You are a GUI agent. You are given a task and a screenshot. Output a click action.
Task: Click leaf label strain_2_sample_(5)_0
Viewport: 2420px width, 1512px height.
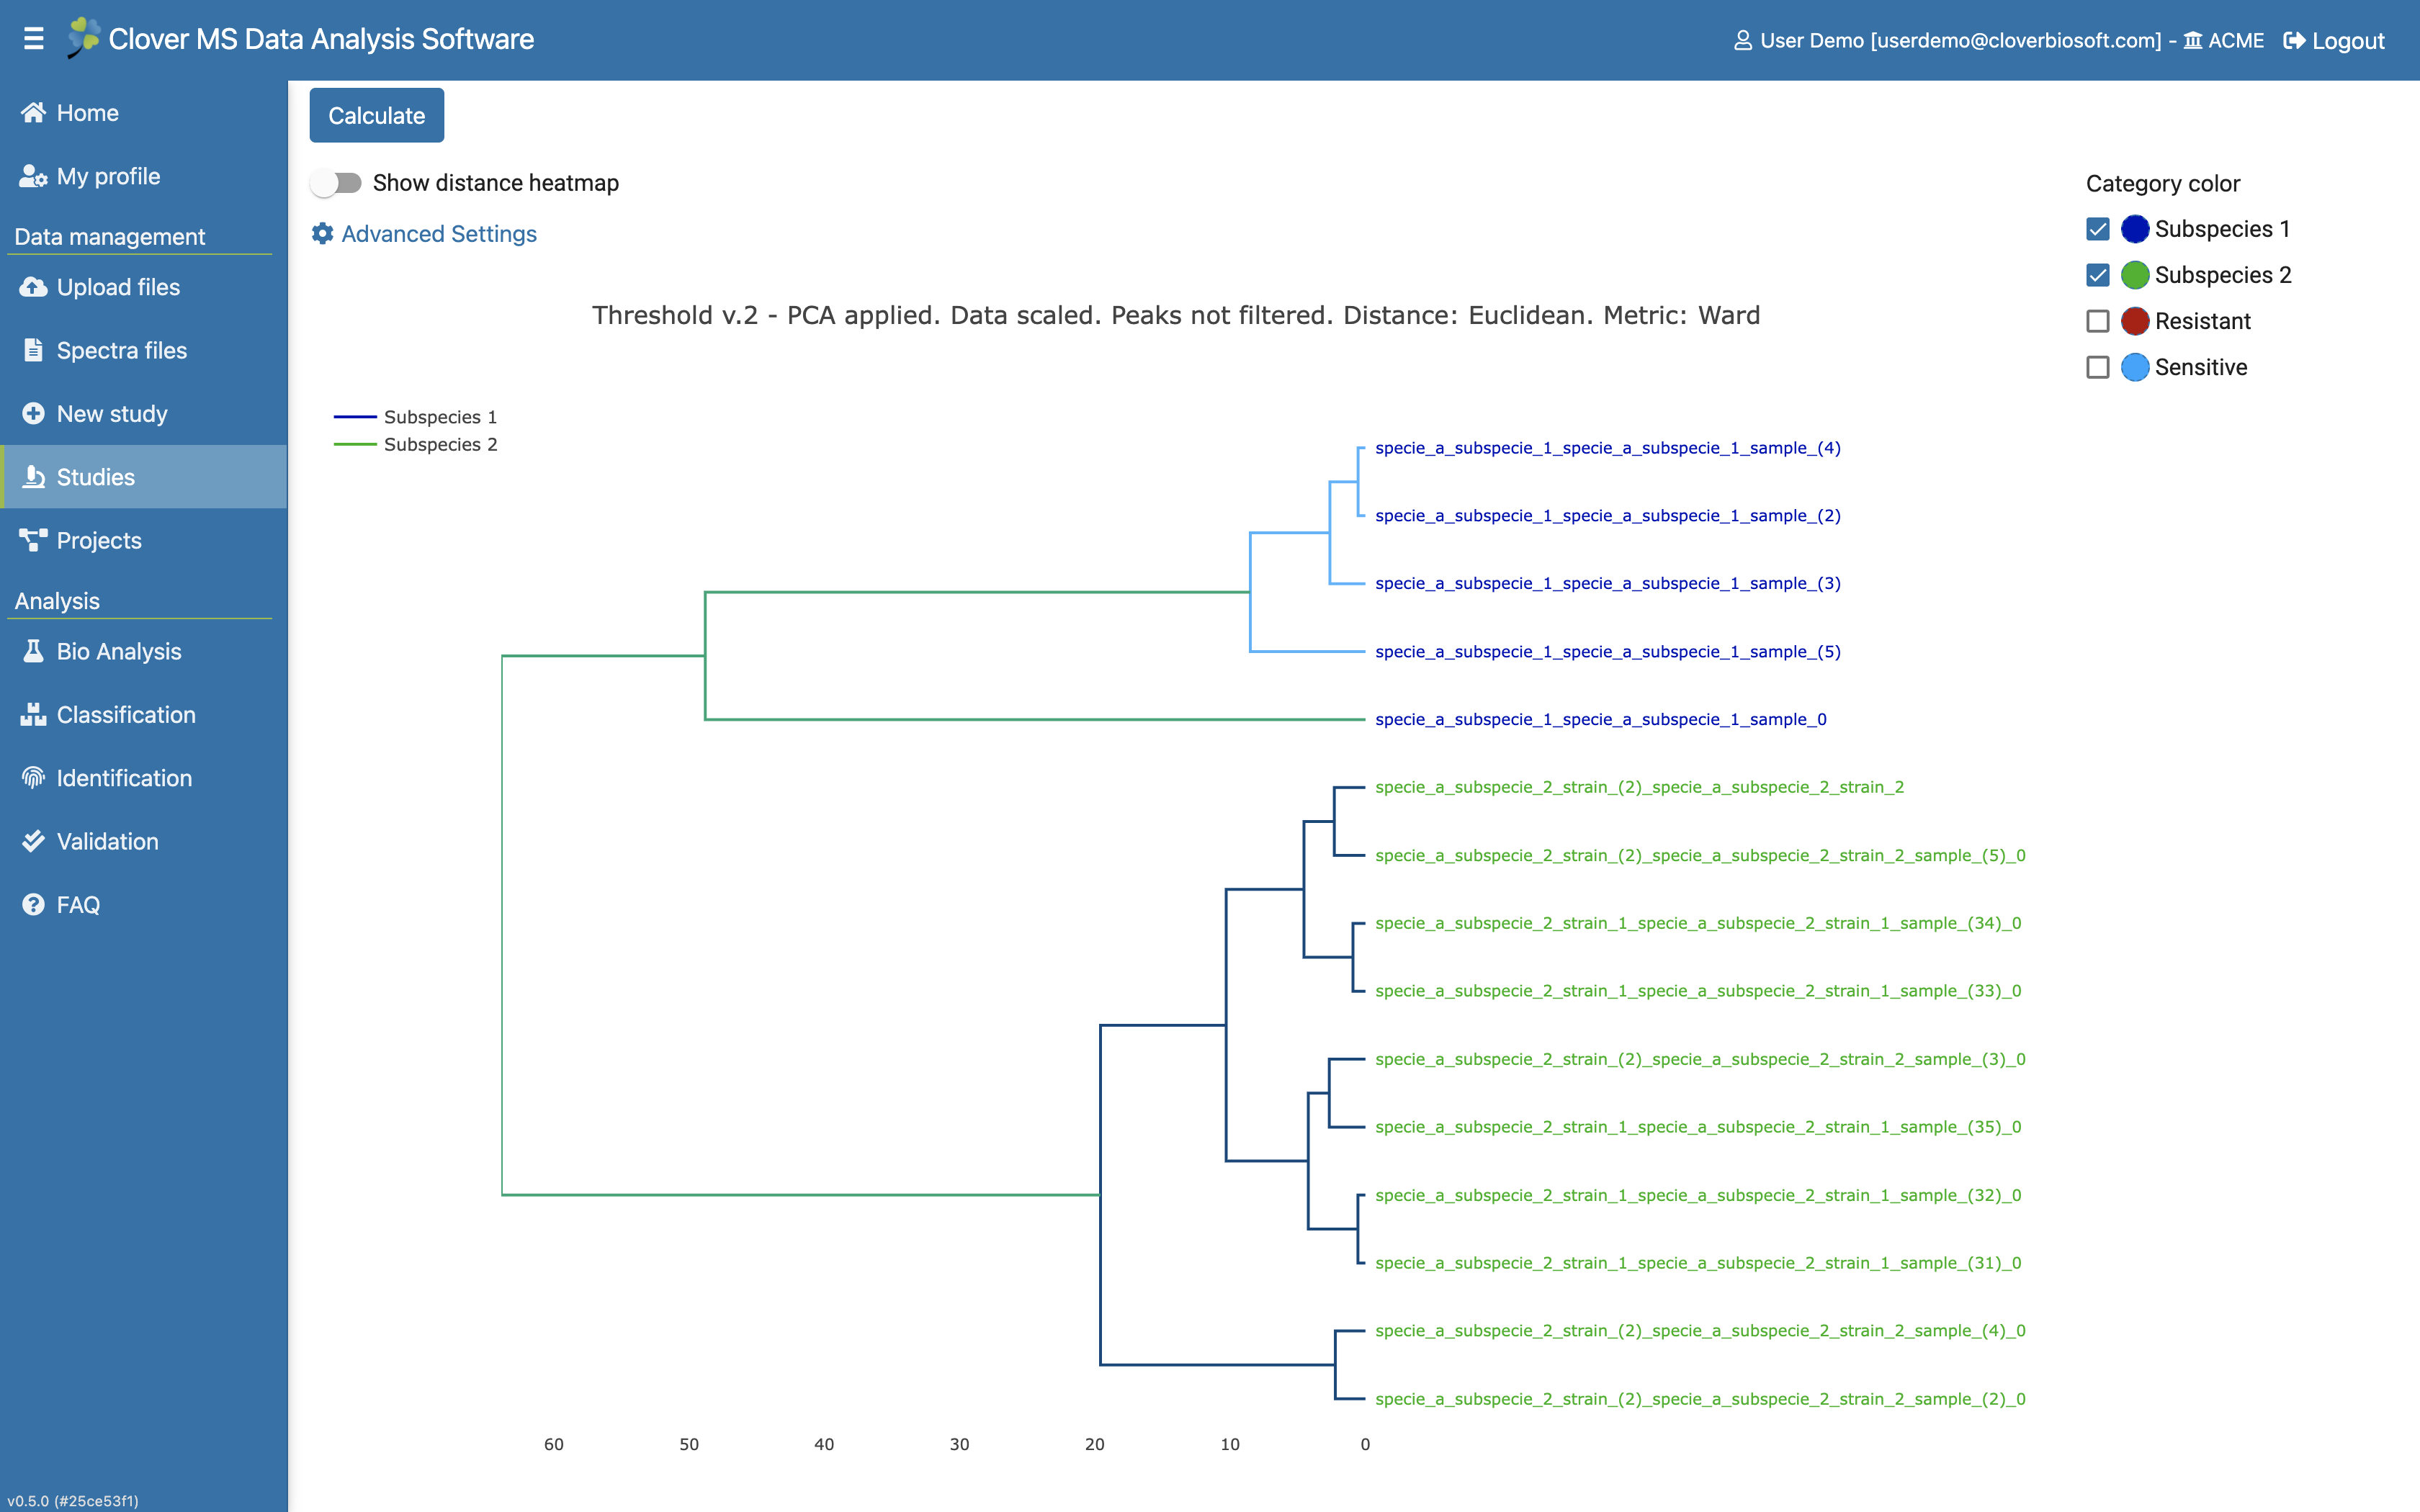[1700, 855]
